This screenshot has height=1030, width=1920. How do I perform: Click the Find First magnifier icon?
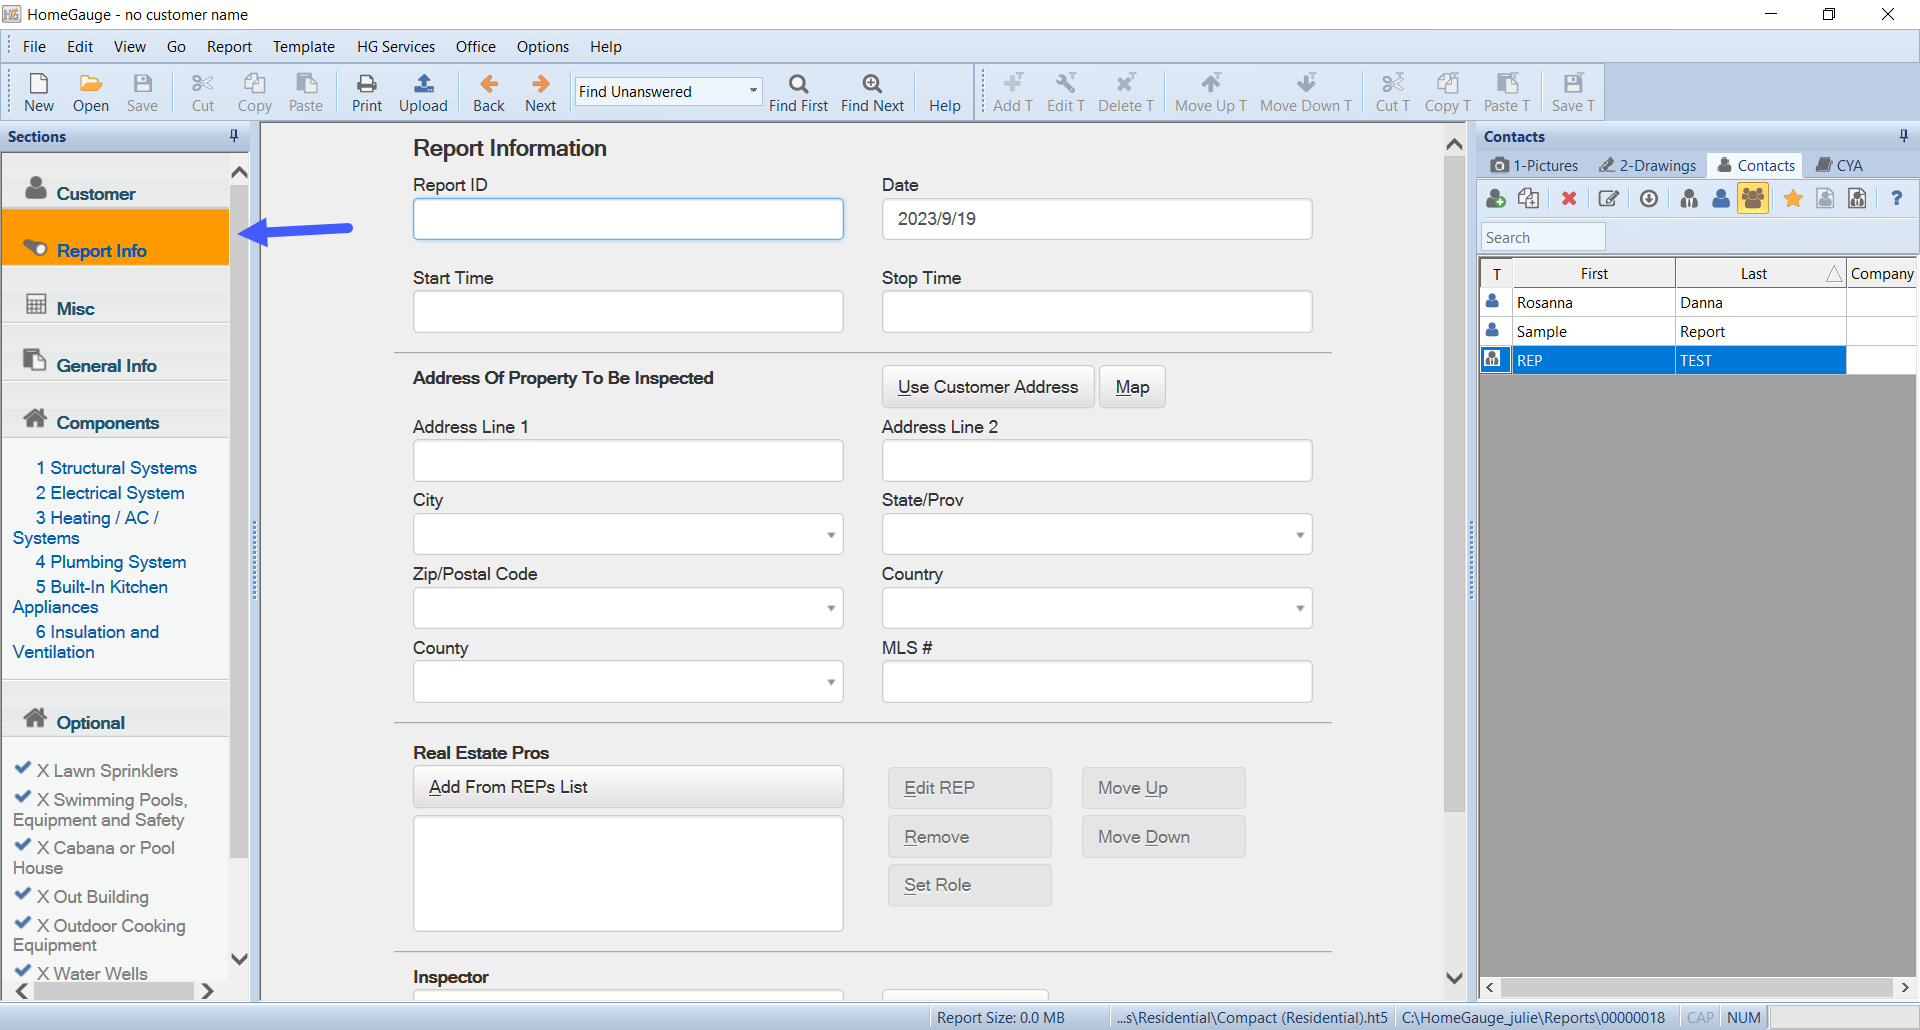[x=798, y=84]
